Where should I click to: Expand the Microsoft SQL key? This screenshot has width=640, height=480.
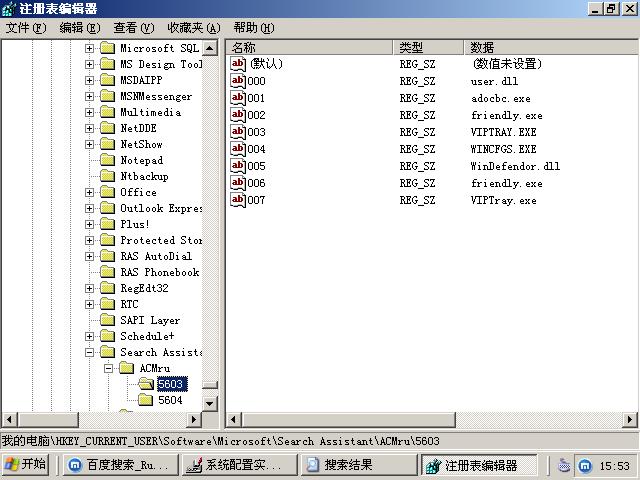pyautogui.click(x=89, y=48)
